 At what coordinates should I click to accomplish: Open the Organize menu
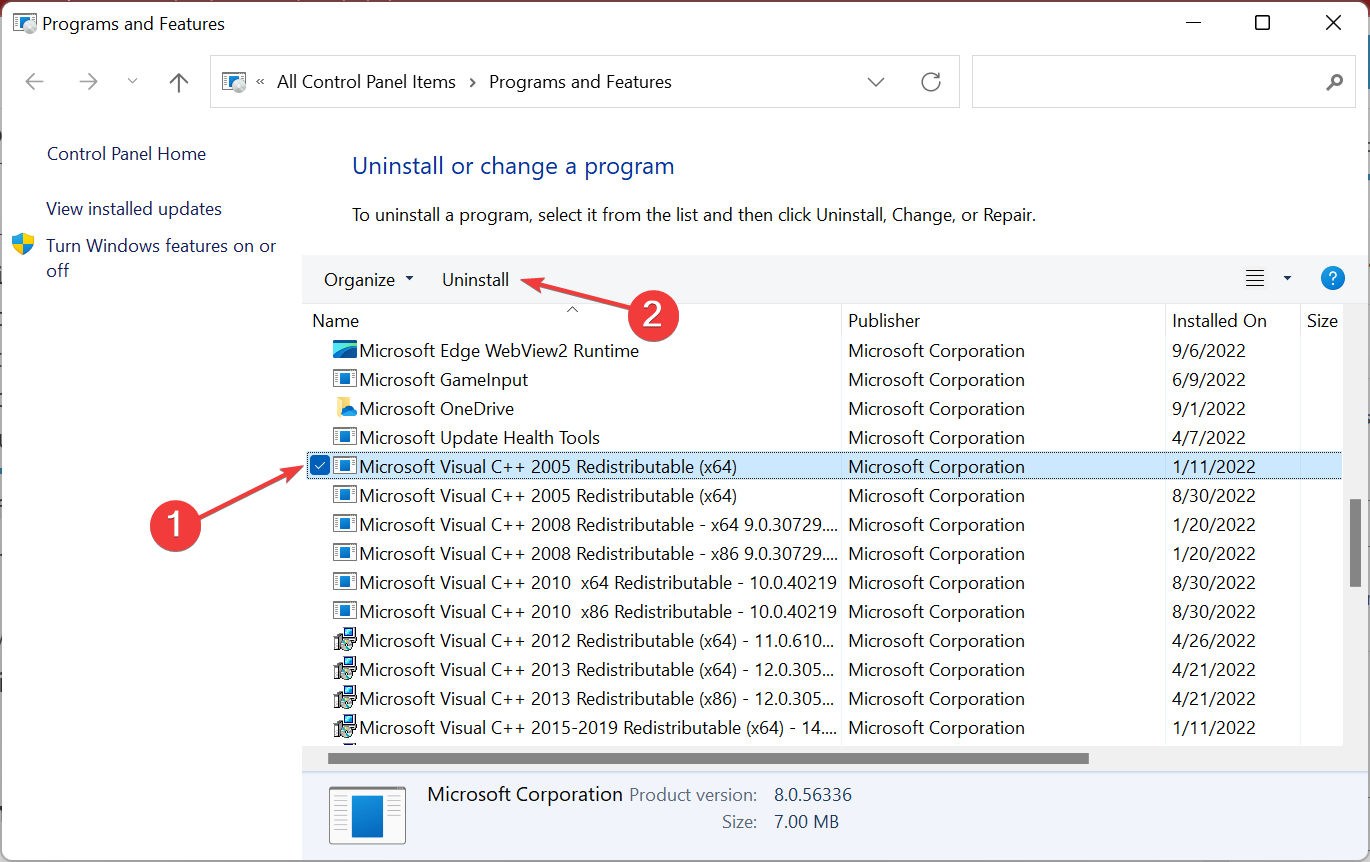click(x=368, y=280)
